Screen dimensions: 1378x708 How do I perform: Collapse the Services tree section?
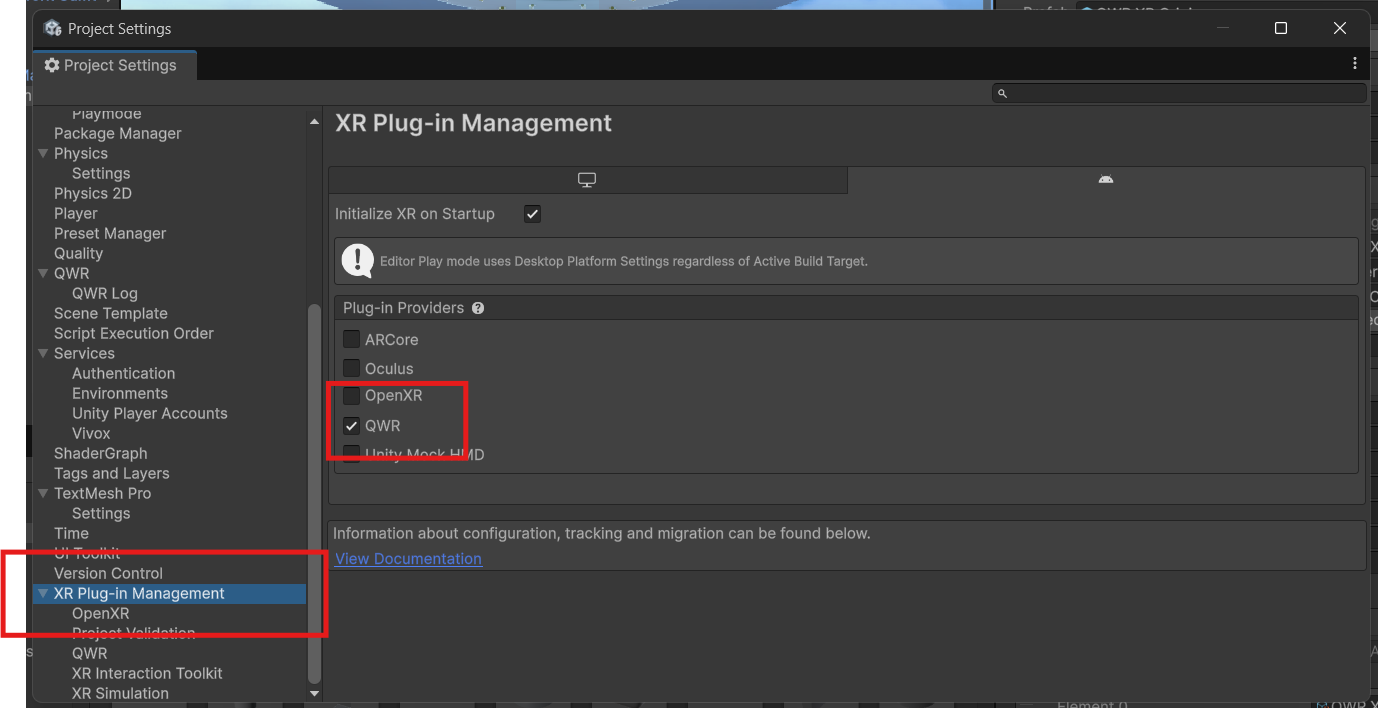pyautogui.click(x=43, y=353)
